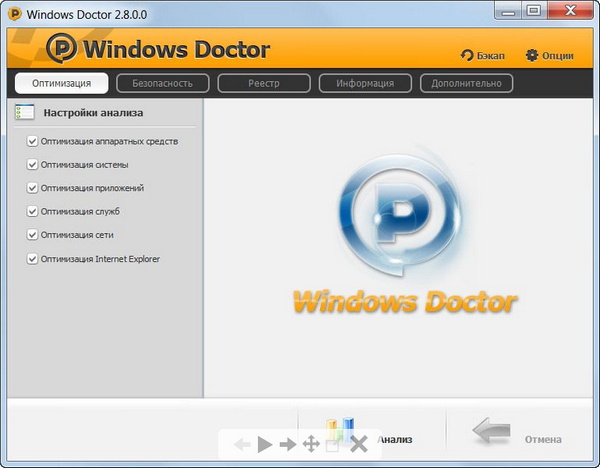Click the right arrow in overlay toolbar
Viewport: 600px width, 468px height.
pos(288,444)
